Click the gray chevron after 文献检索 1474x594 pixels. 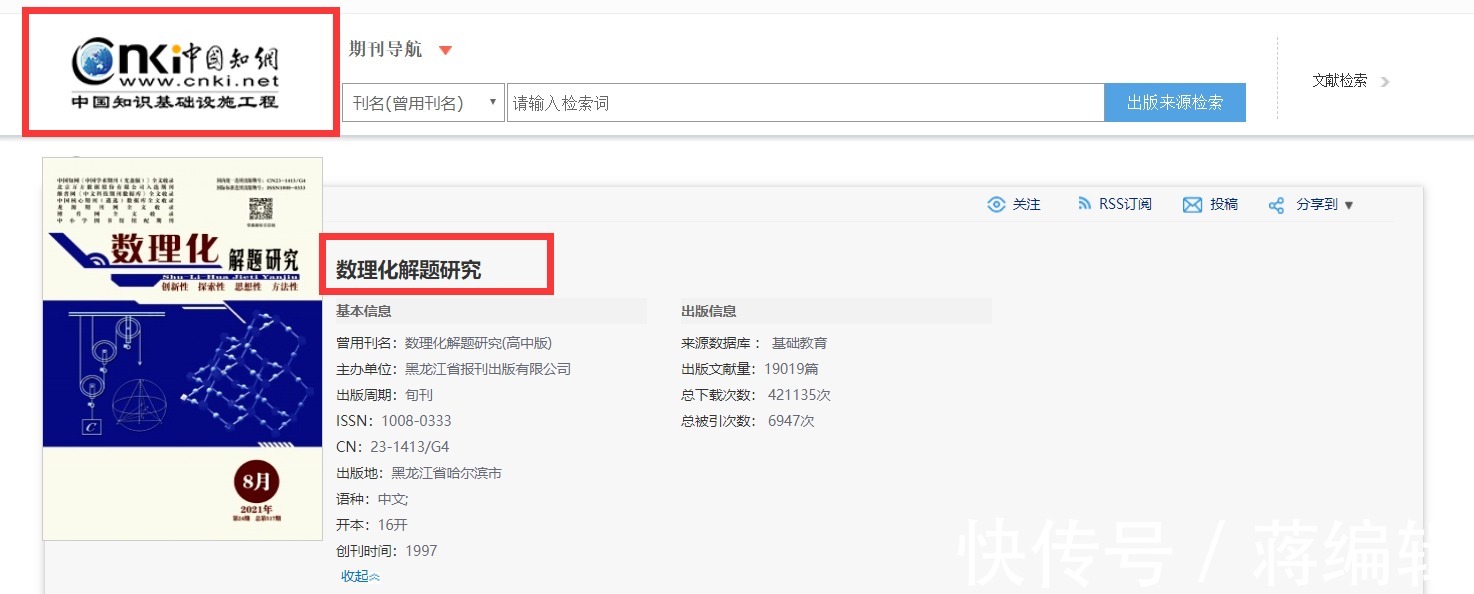coord(1385,82)
